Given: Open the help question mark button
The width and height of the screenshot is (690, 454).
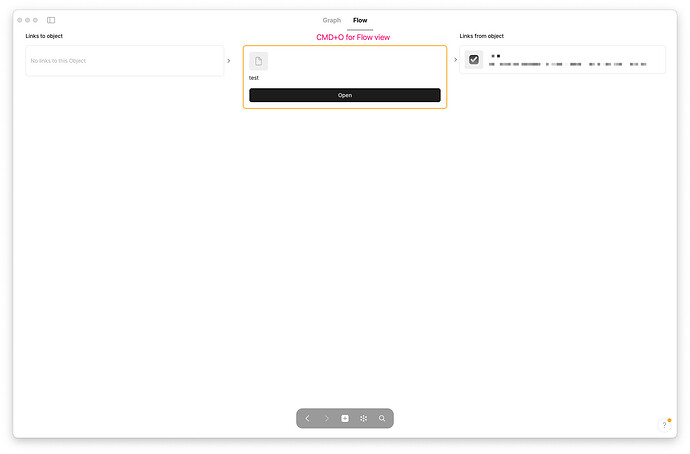Looking at the screenshot, I should click(x=664, y=425).
